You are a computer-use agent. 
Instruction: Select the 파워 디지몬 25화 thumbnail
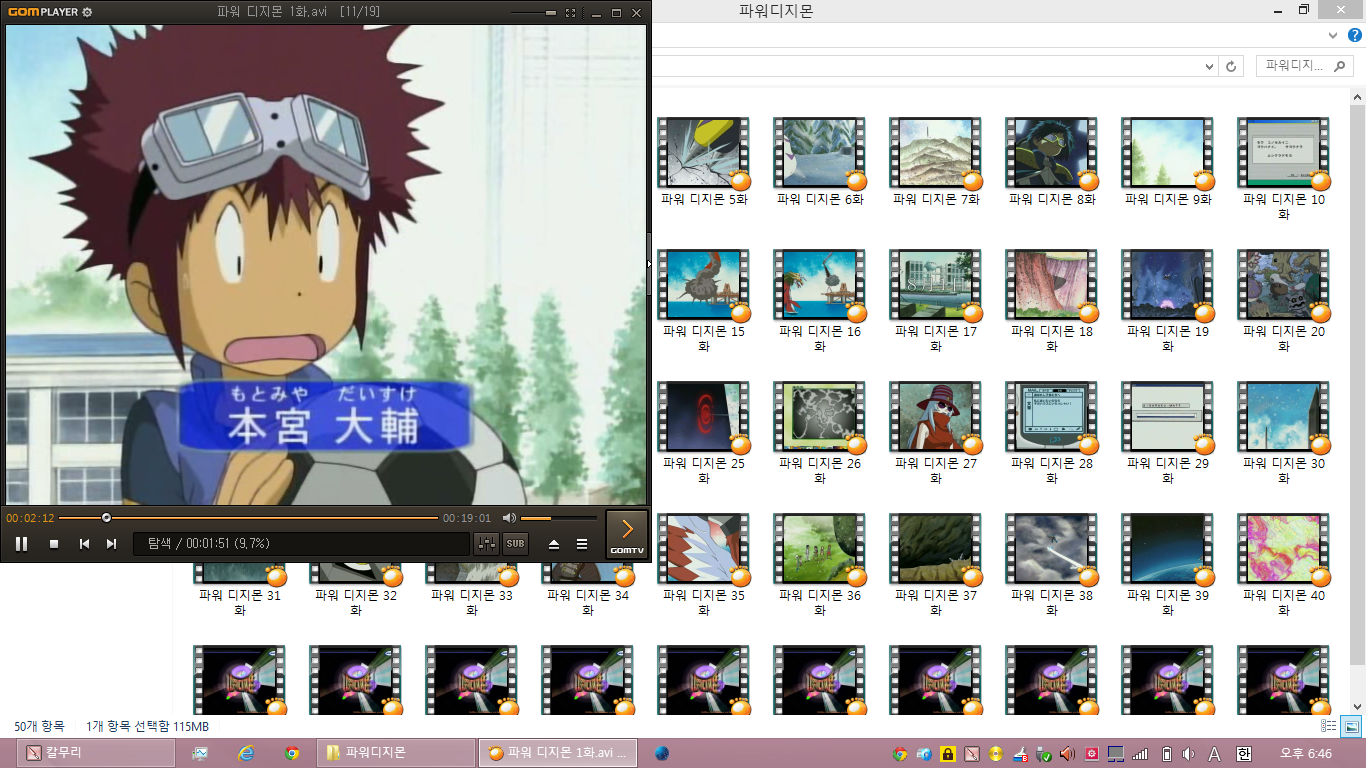point(704,417)
